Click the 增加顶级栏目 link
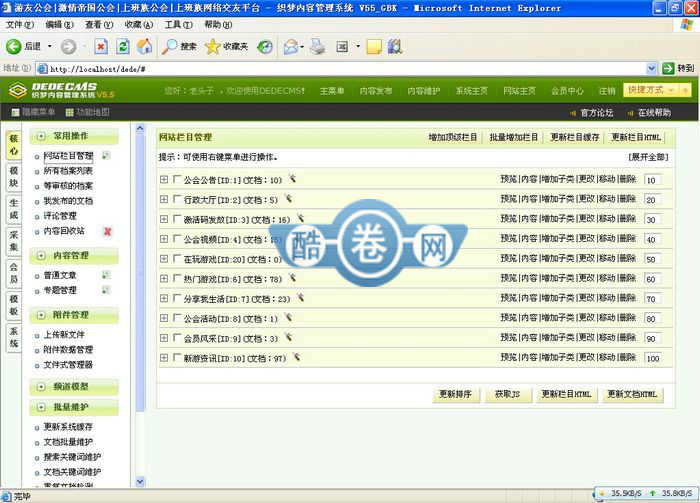 point(453,137)
